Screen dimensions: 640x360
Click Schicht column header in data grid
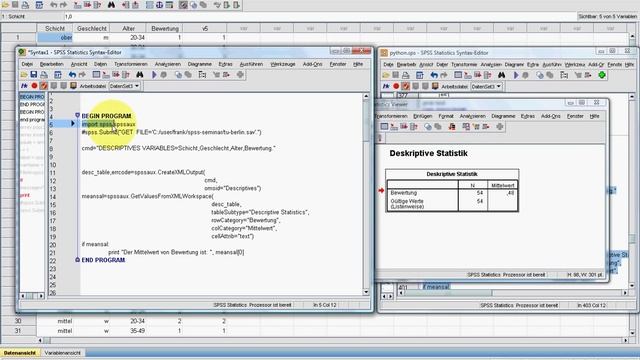click(x=55, y=28)
